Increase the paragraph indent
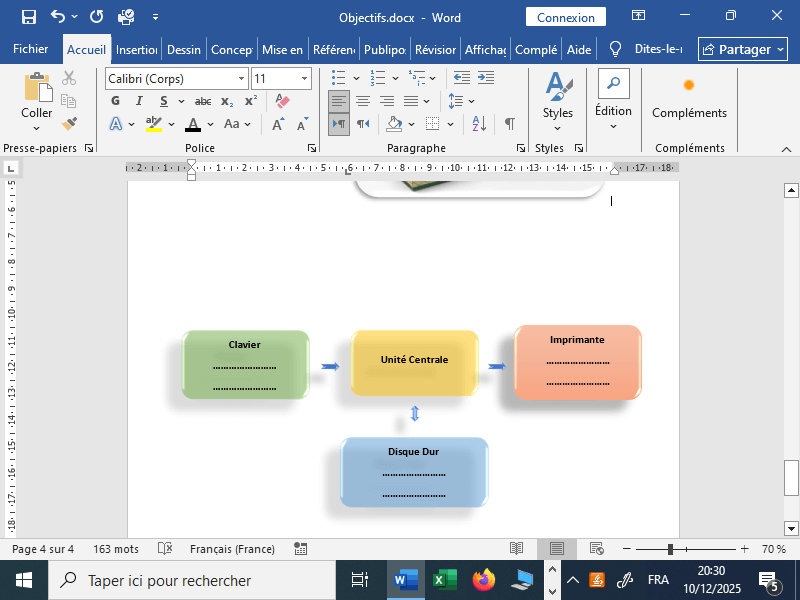Screen dimensions: 800x600 487,78
